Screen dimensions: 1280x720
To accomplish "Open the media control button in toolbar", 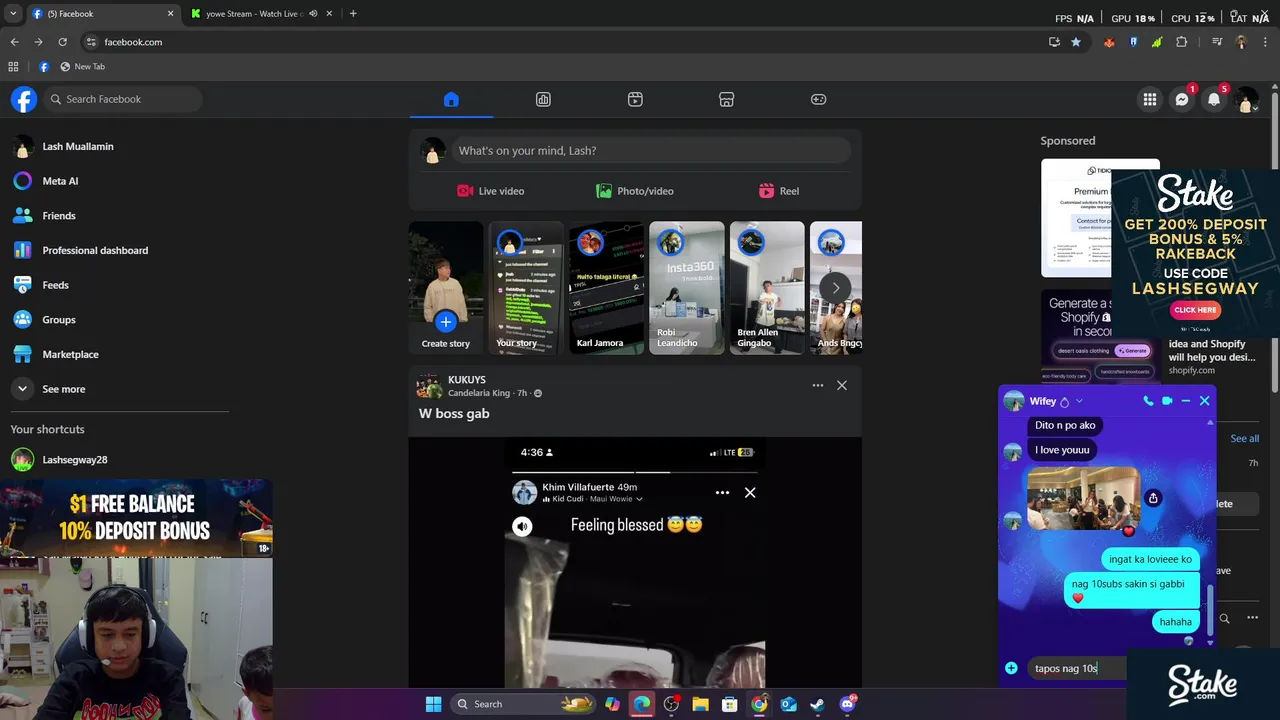I will coord(1217,42).
